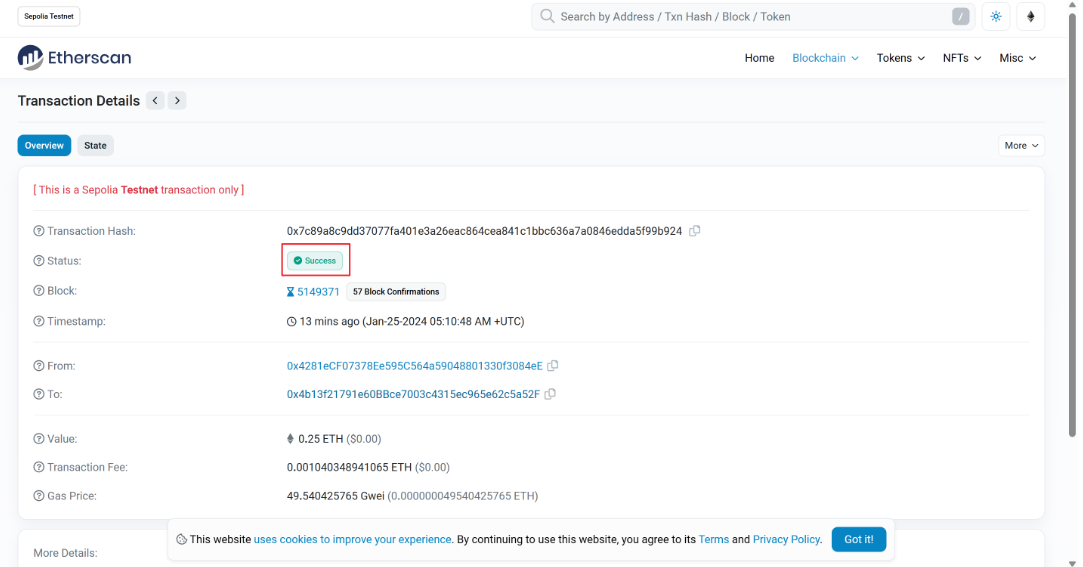Go to next transaction arrow
The image size is (1083, 567).
pos(177,101)
